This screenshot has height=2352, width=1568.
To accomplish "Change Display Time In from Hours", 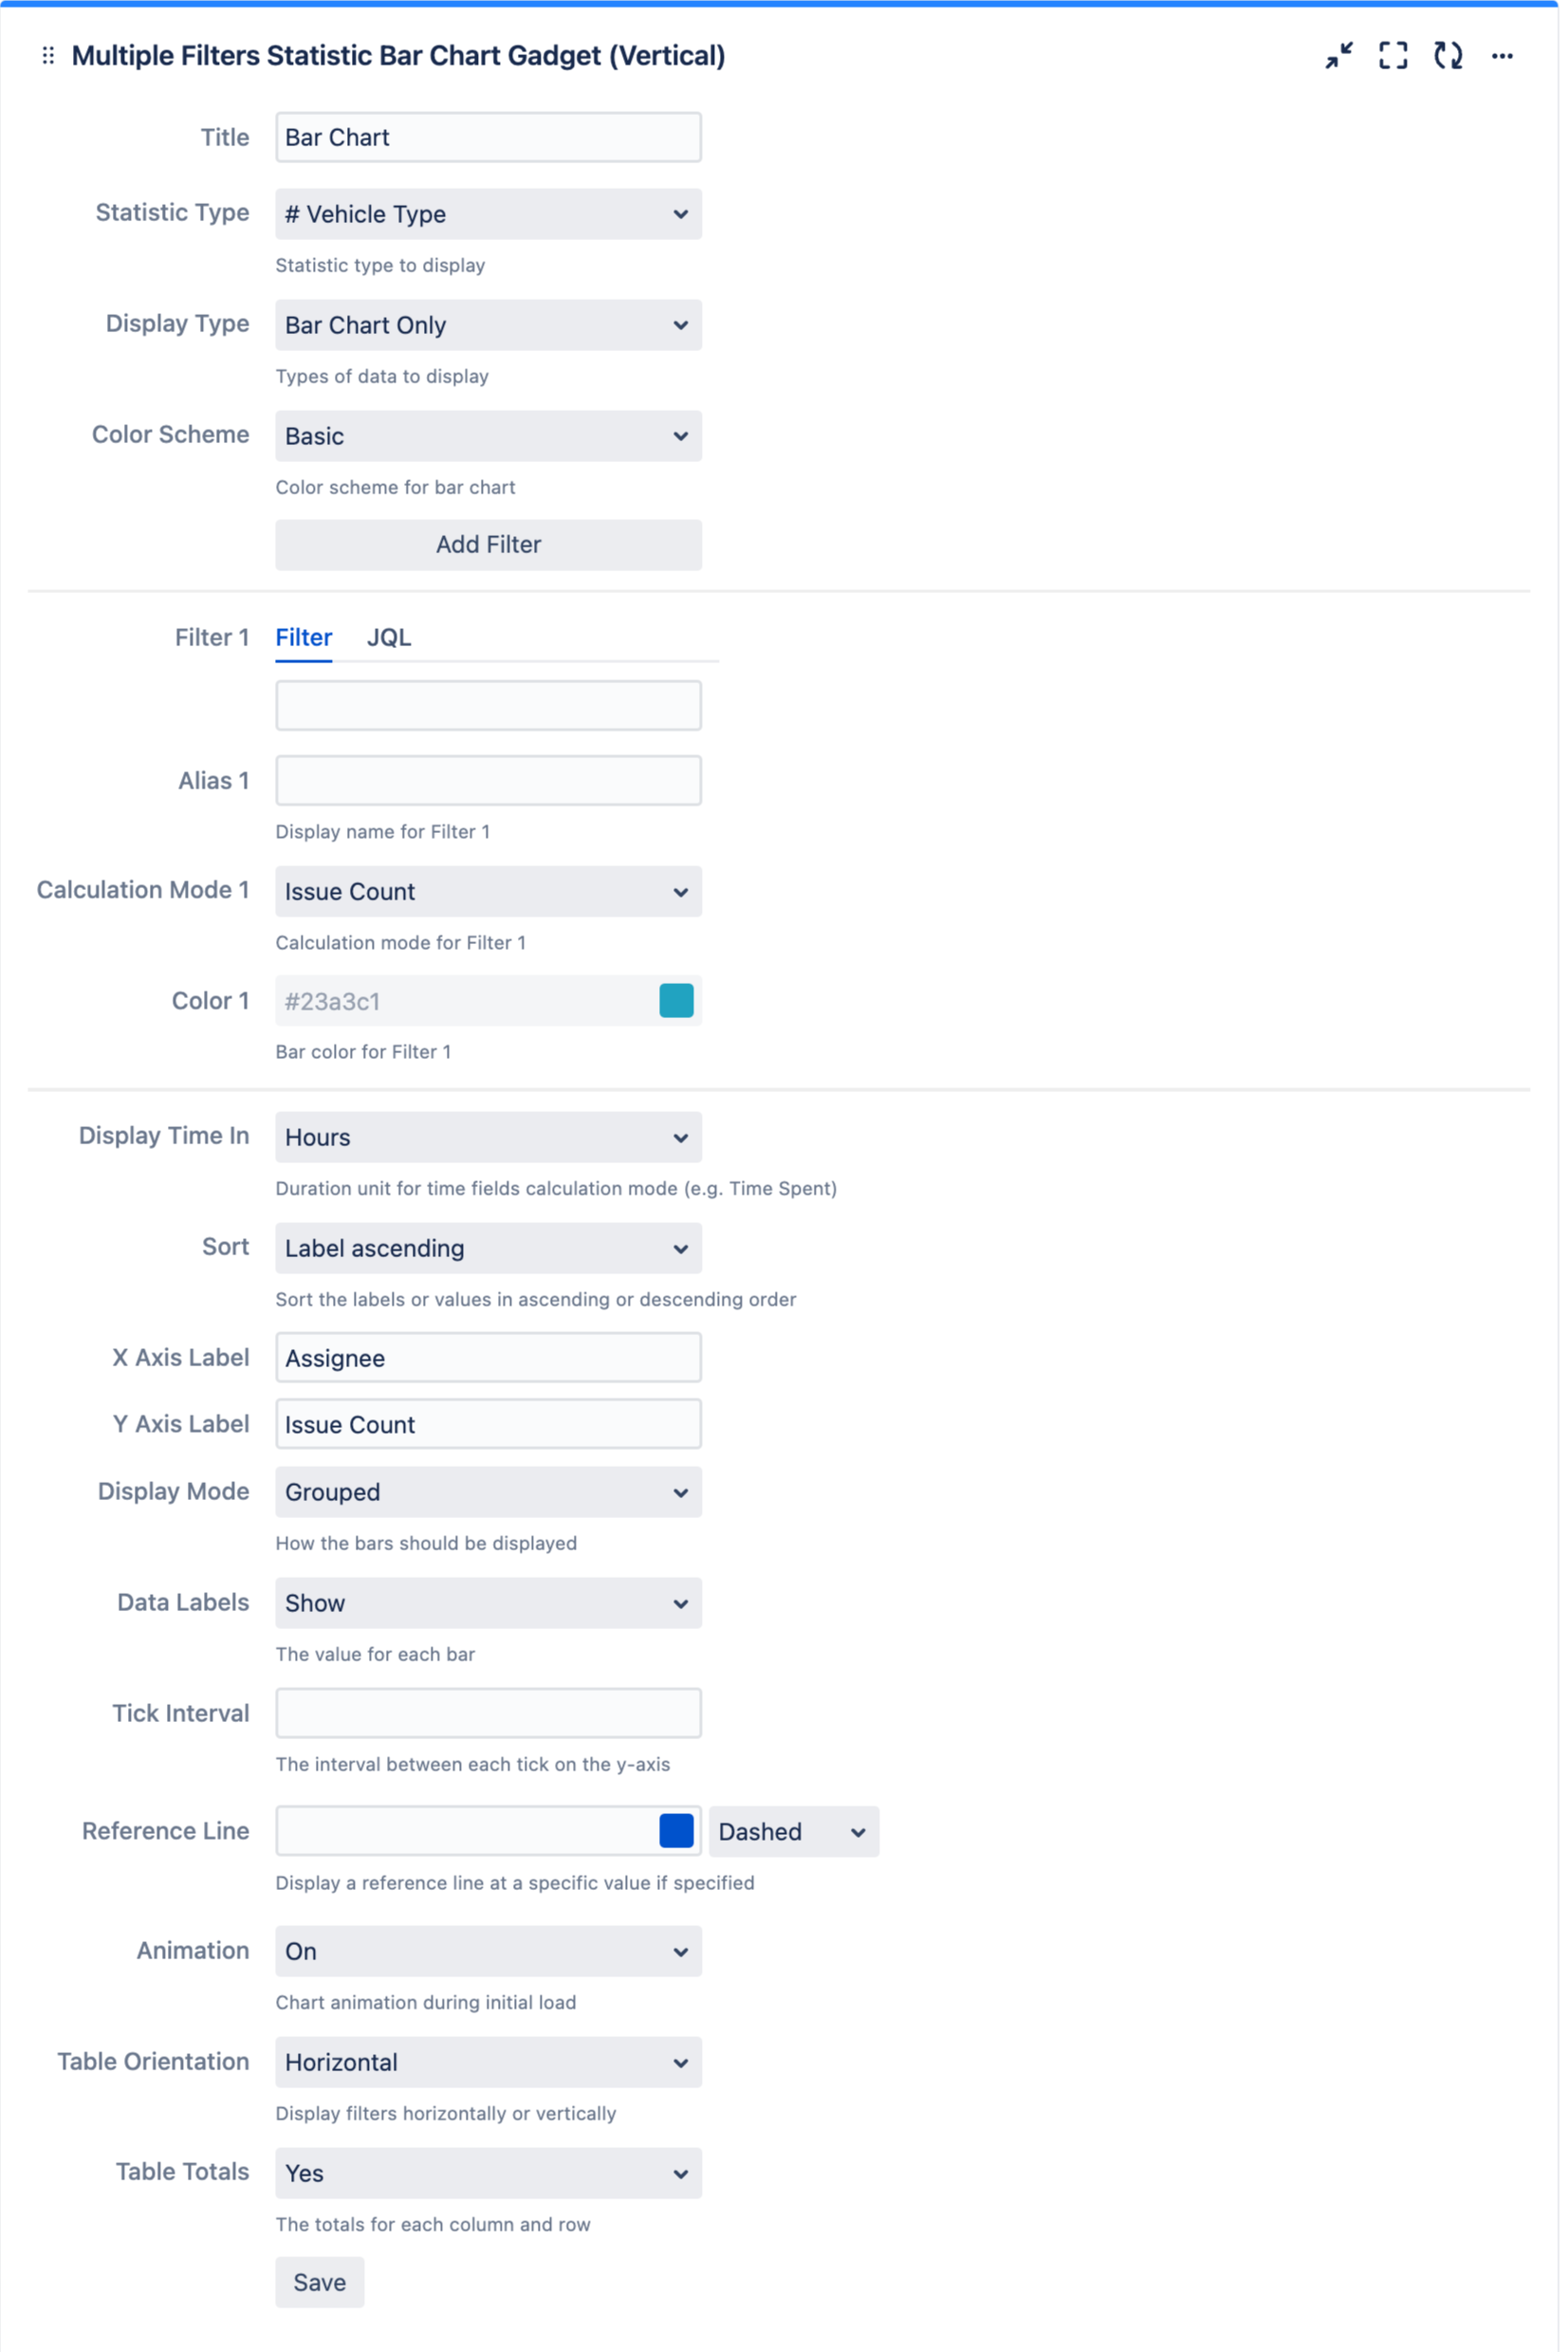I will click(x=487, y=1137).
